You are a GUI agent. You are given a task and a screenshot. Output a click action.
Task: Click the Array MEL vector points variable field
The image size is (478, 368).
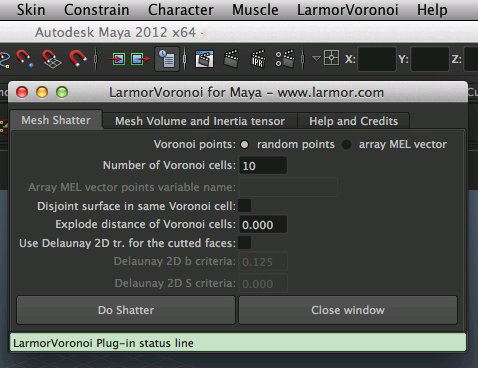click(x=288, y=187)
